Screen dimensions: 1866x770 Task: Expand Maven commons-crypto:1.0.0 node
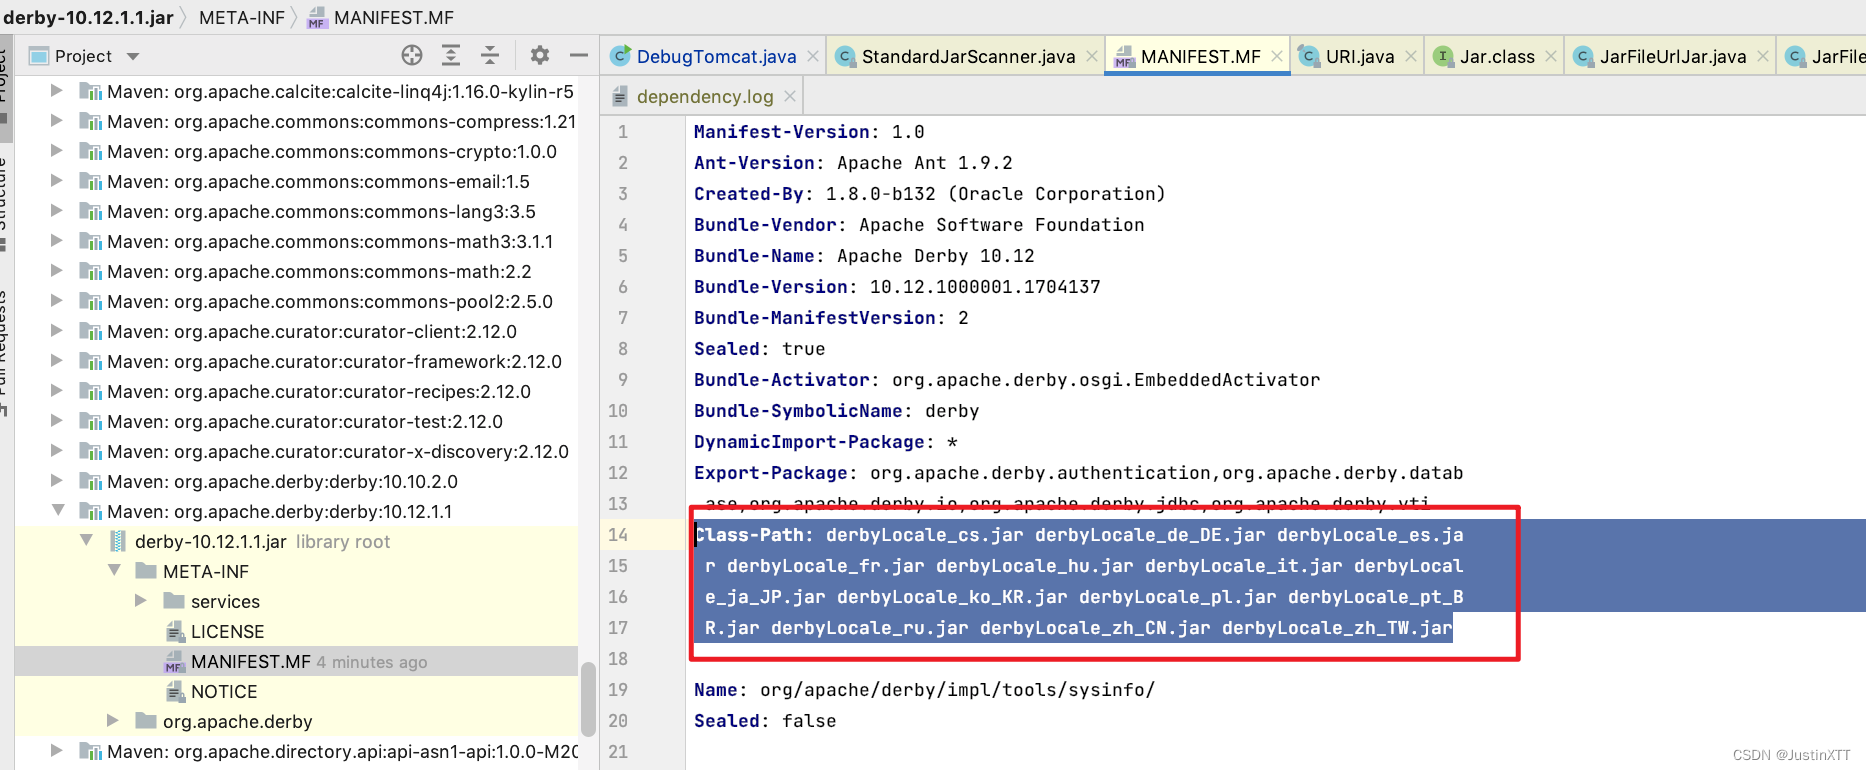(57, 151)
